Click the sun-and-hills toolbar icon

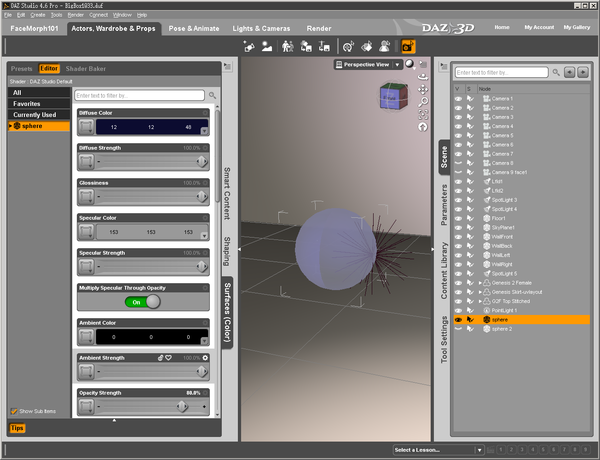pyautogui.click(x=267, y=47)
